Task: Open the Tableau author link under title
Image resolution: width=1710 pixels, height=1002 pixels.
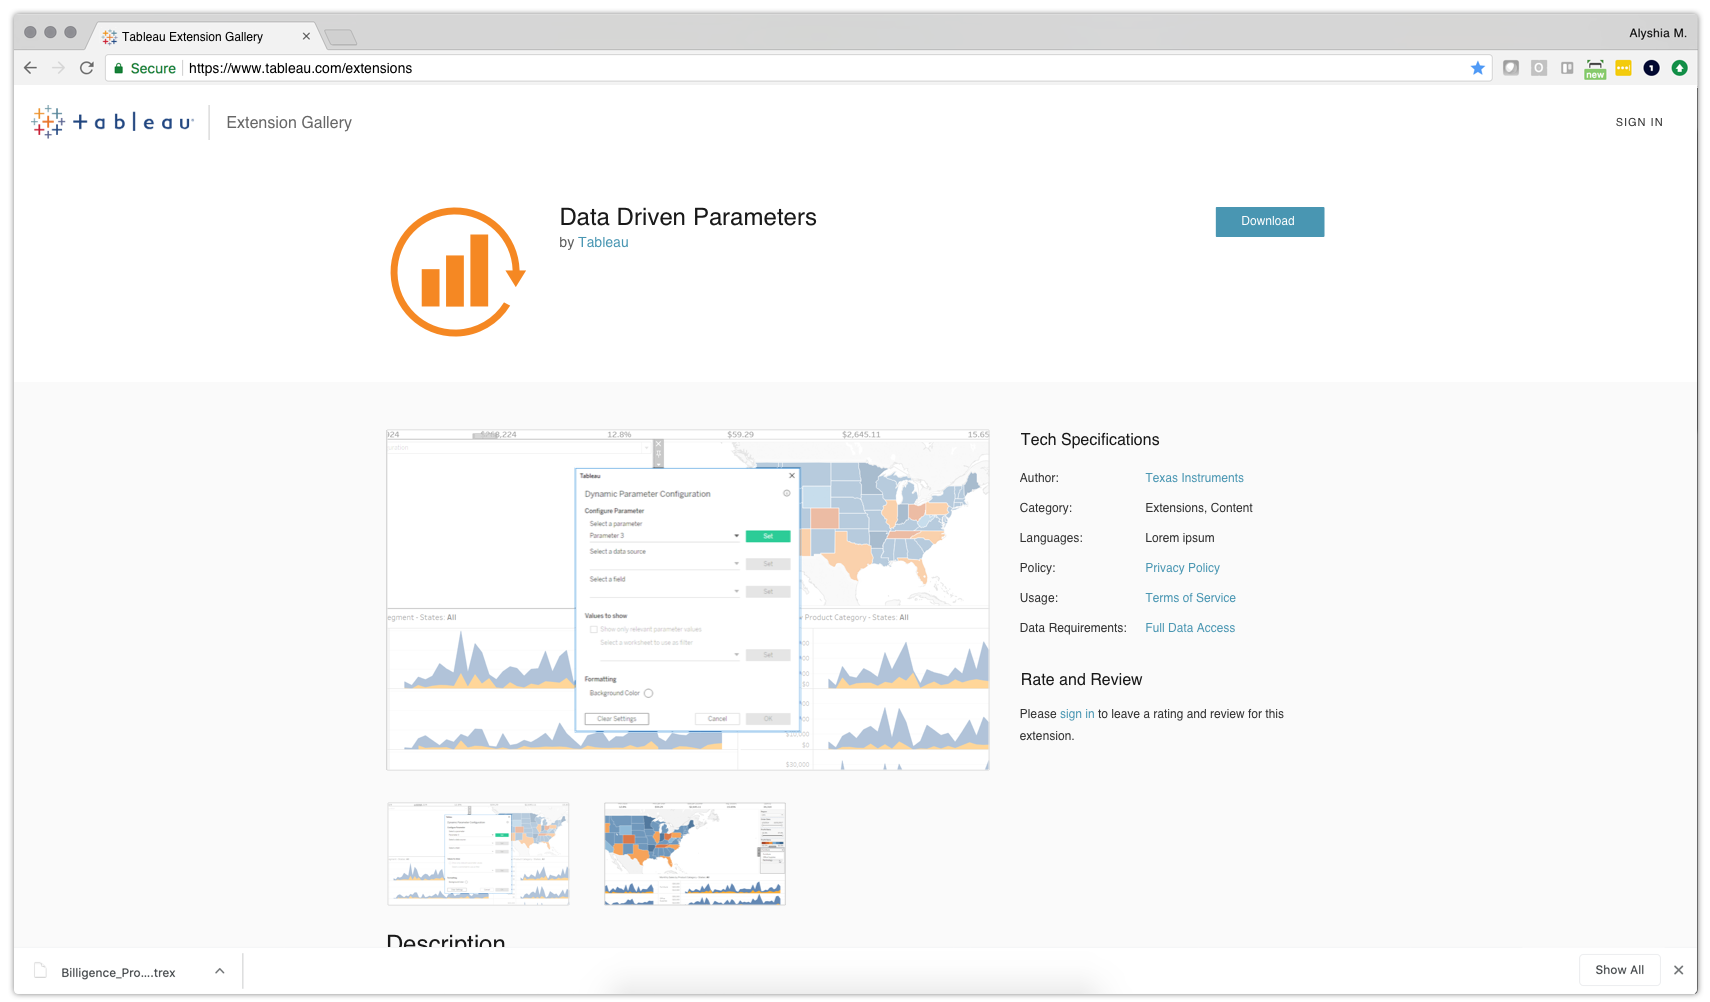Action: click(603, 242)
